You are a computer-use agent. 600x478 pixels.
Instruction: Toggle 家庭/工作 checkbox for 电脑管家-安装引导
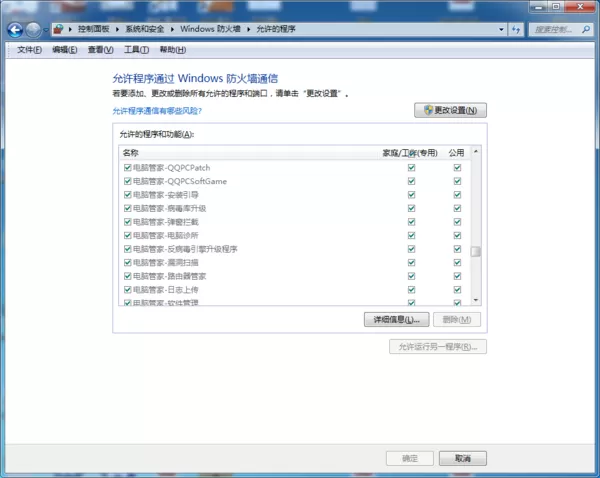tap(411, 195)
